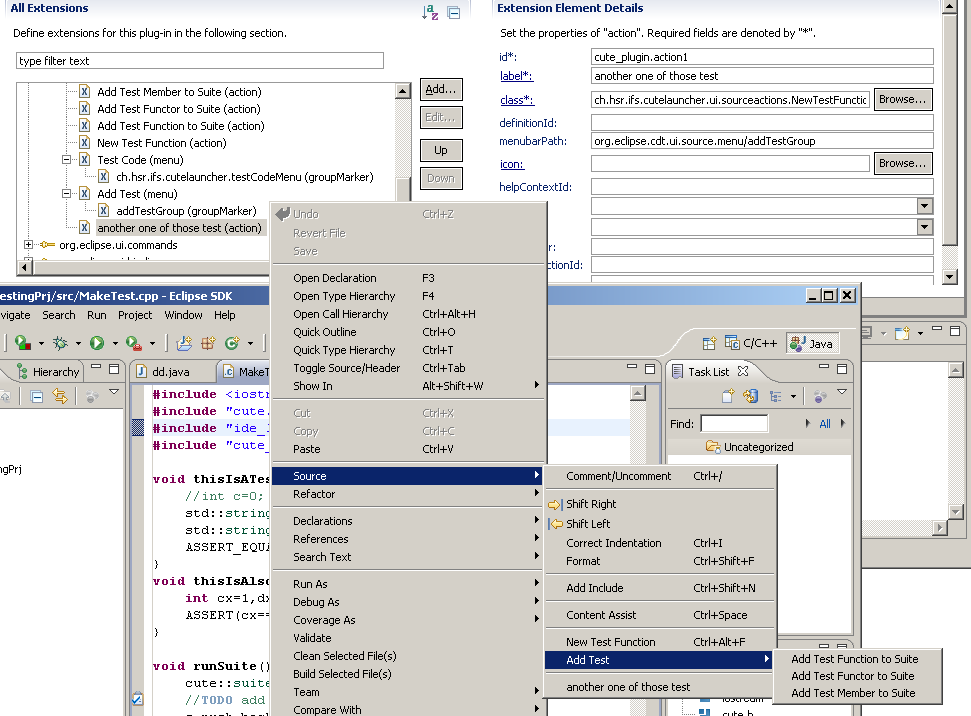Click the New Java Package toolbar icon
This screenshot has height=716, width=971.
point(208,343)
